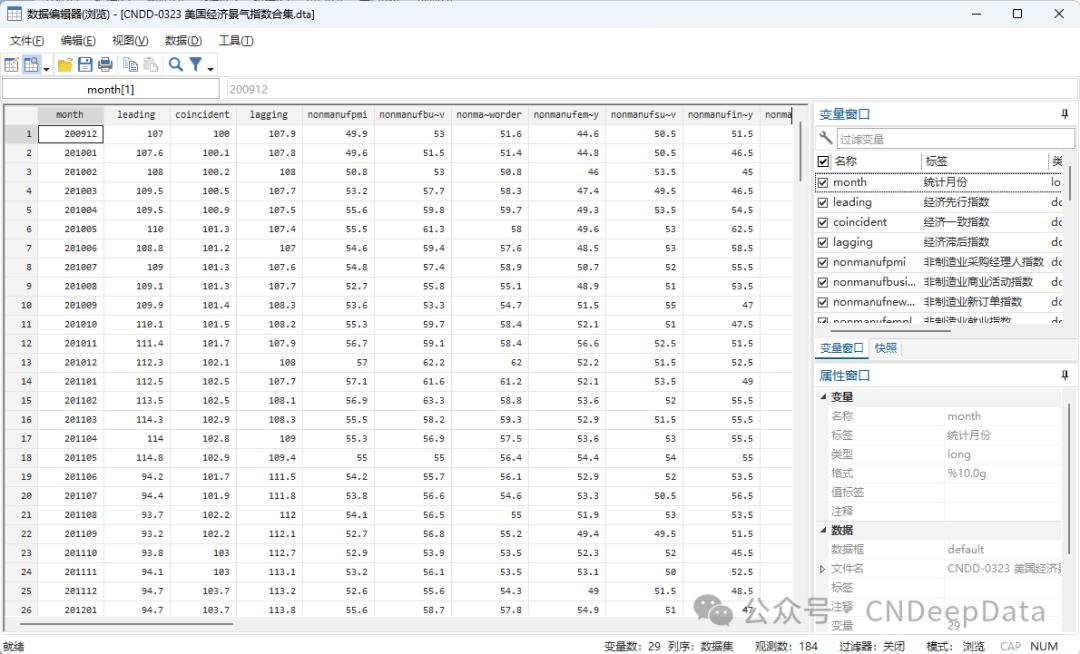The height and width of the screenshot is (654, 1080).
Task: Click the open file folder icon
Action: 65,65
